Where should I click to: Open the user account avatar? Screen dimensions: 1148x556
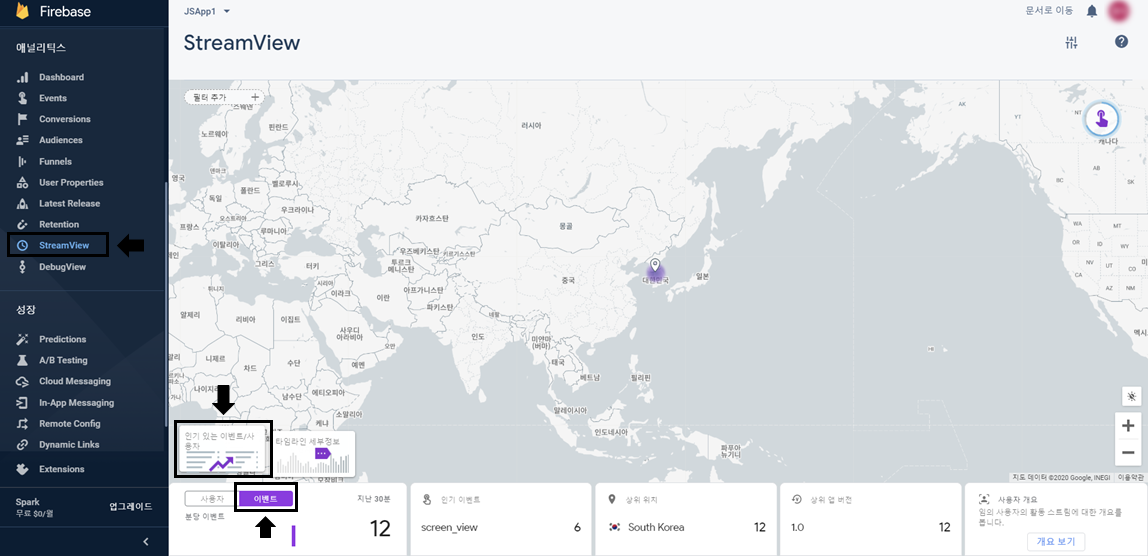(1119, 11)
